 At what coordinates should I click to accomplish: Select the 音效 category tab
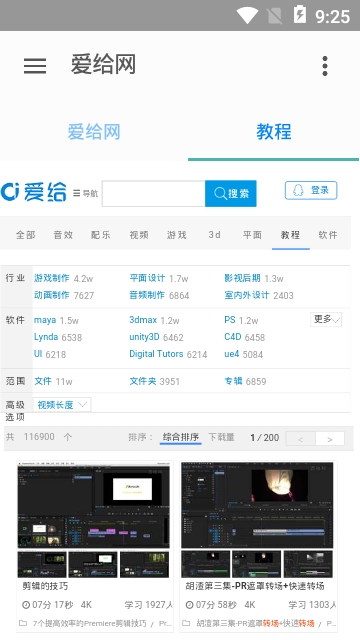(63, 235)
